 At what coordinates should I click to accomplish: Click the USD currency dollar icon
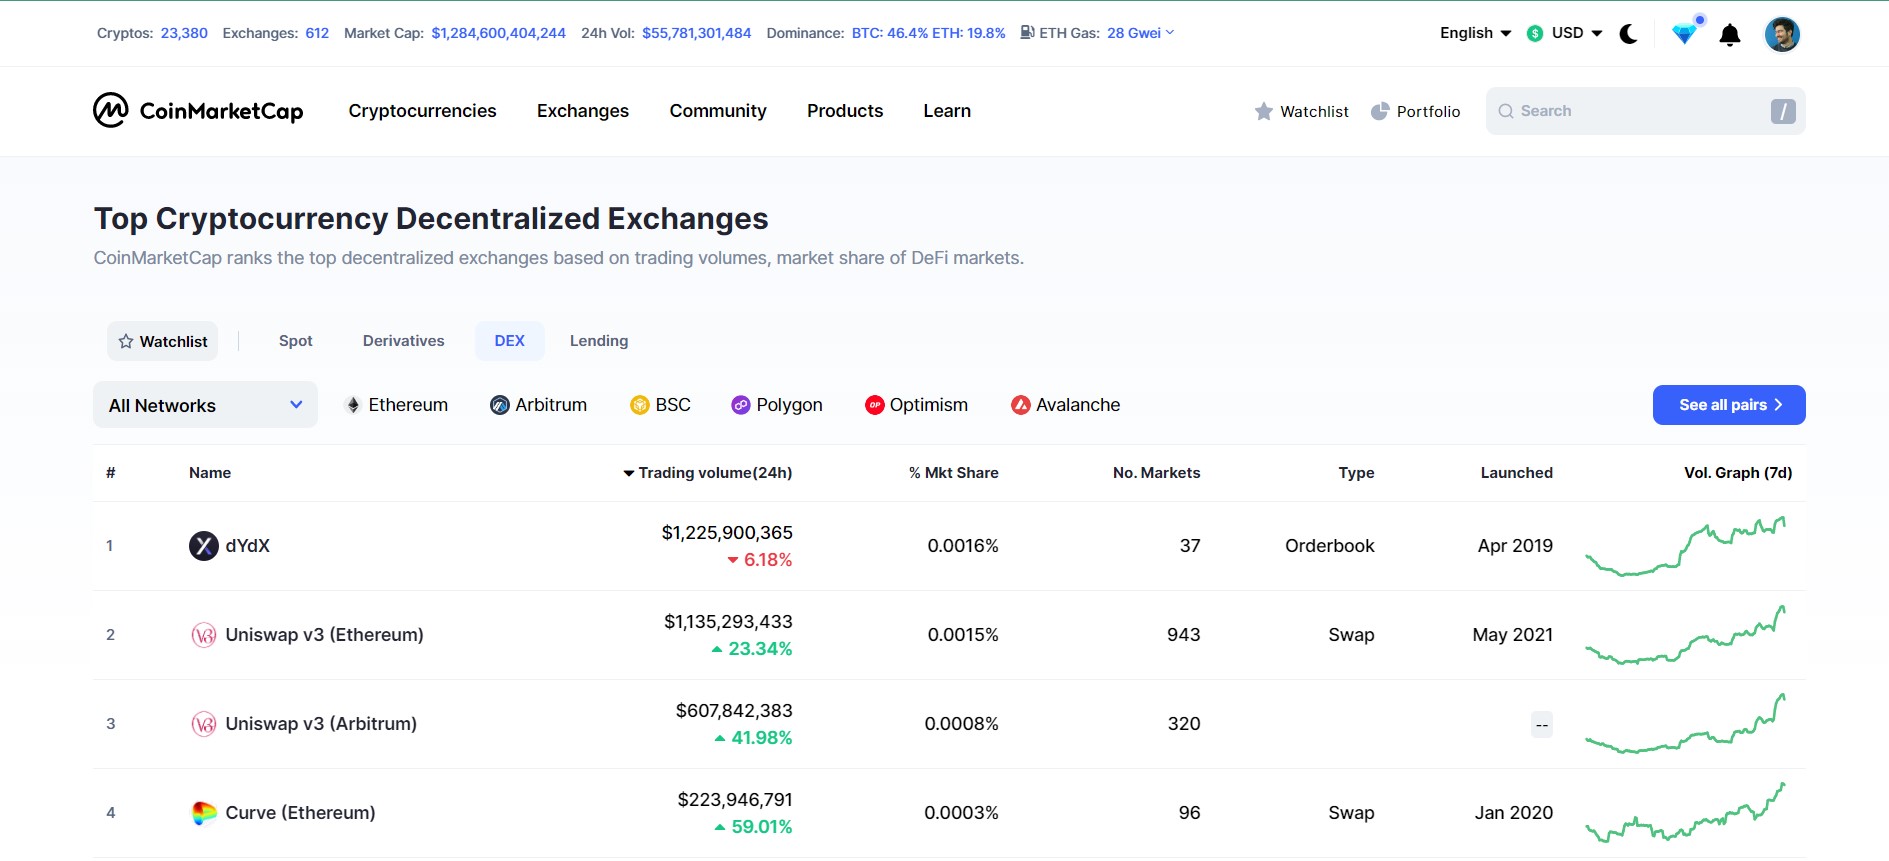click(x=1535, y=34)
